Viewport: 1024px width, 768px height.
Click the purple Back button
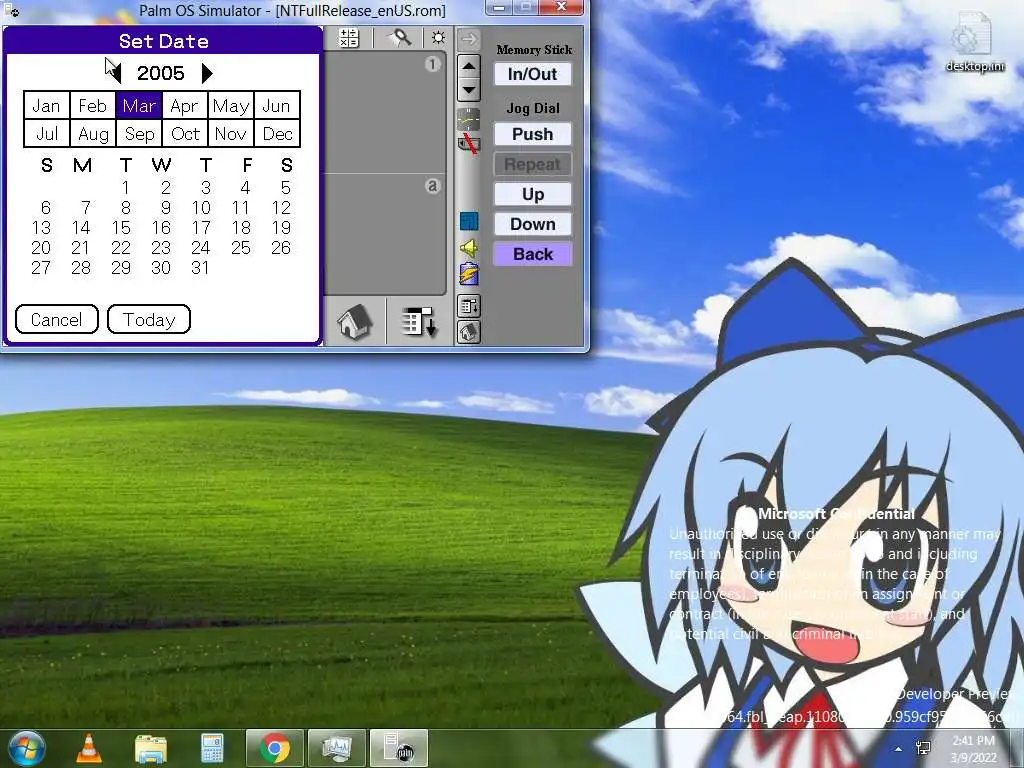533,254
